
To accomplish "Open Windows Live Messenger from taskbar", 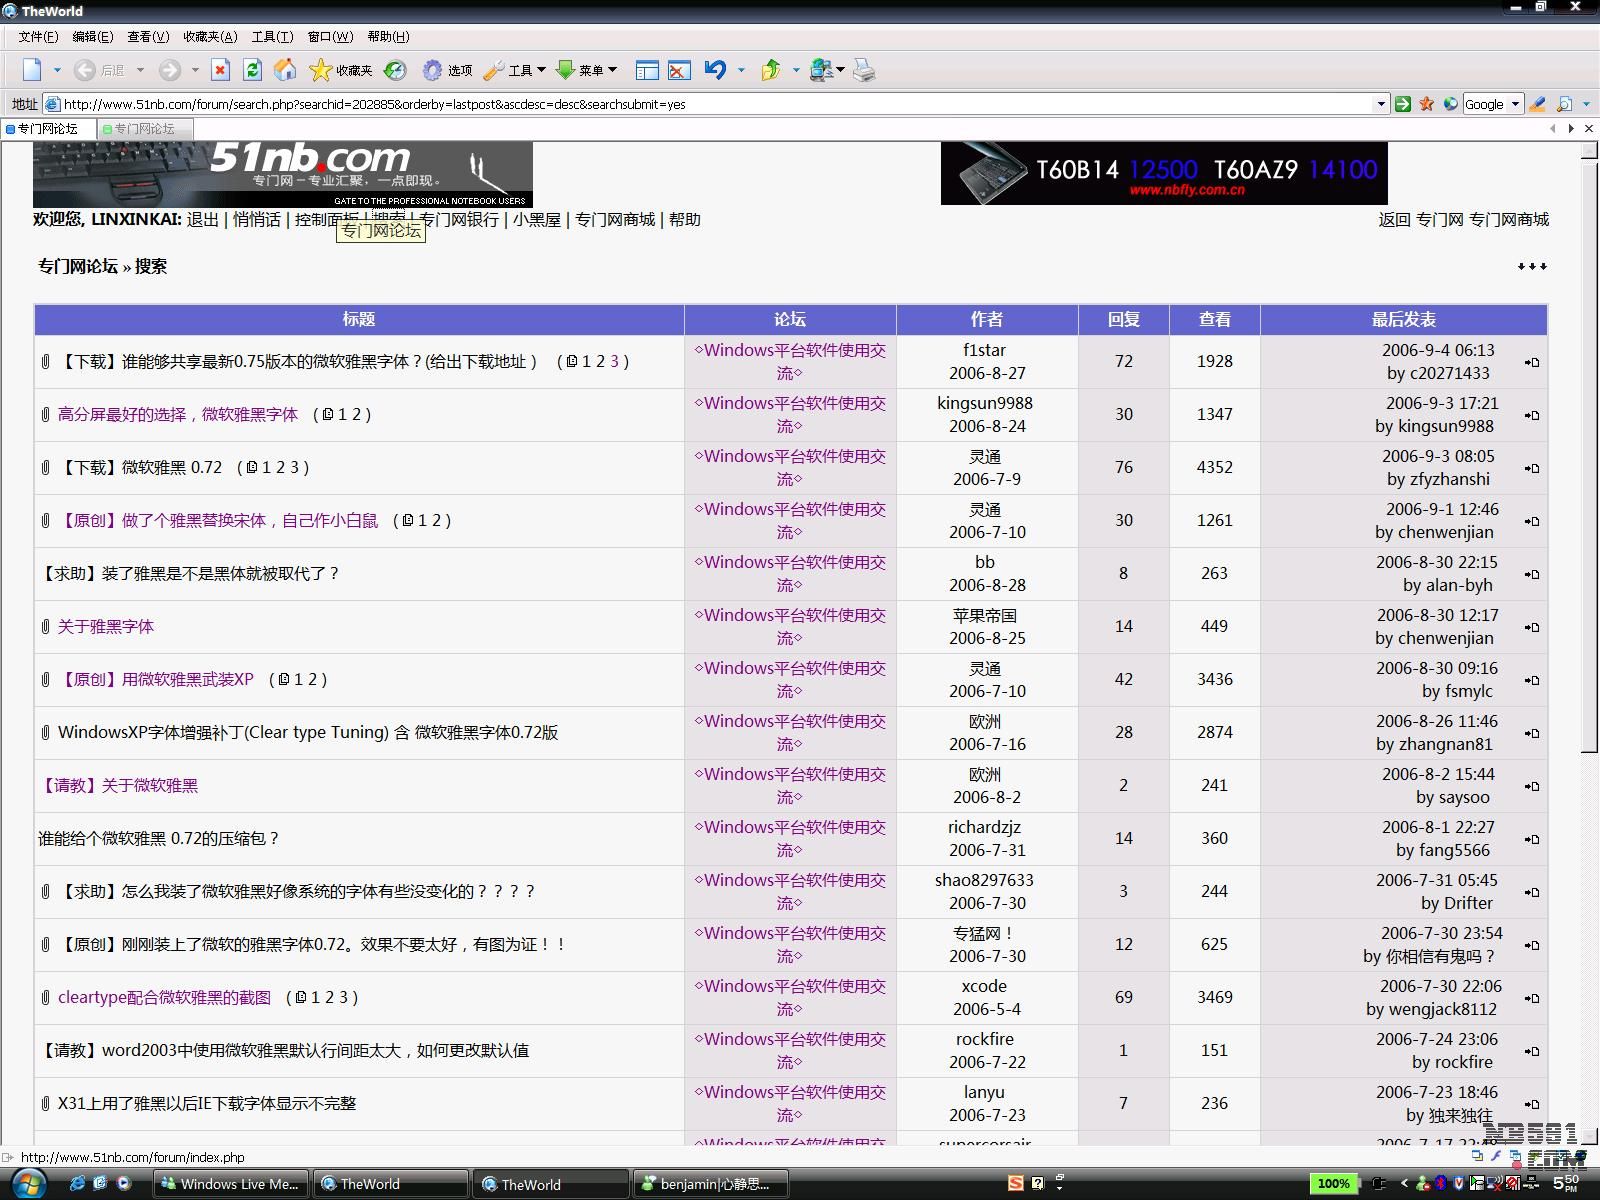I will pyautogui.click(x=230, y=1184).
